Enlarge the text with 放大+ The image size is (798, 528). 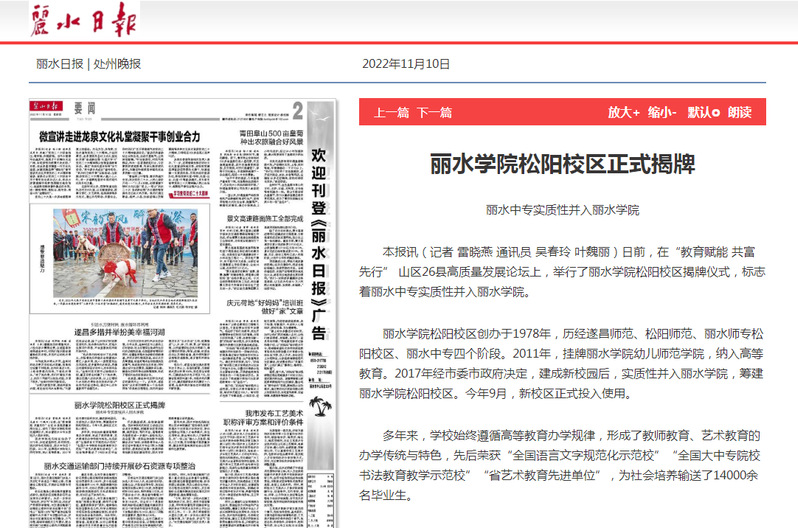pyautogui.click(x=623, y=112)
